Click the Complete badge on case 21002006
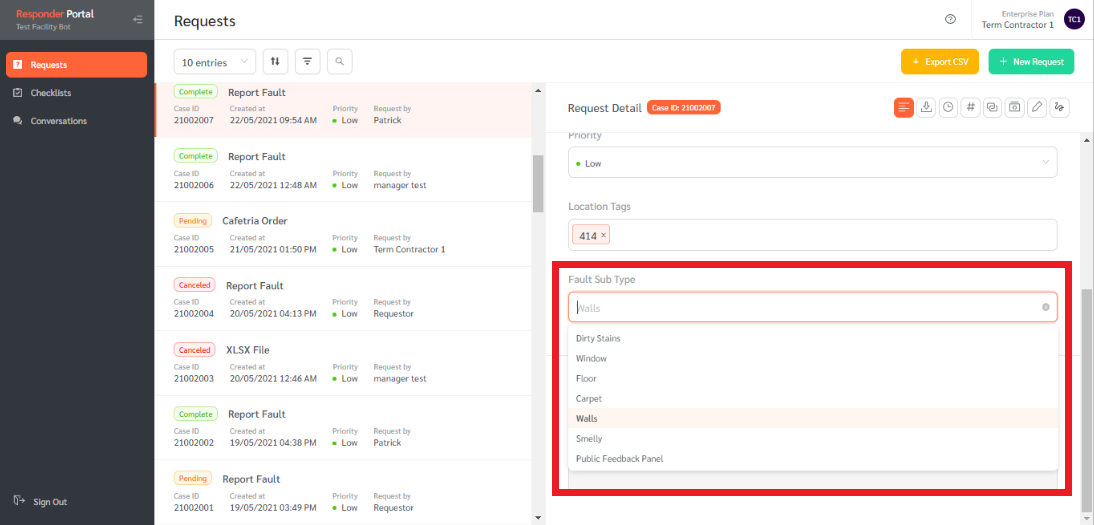 [195, 156]
